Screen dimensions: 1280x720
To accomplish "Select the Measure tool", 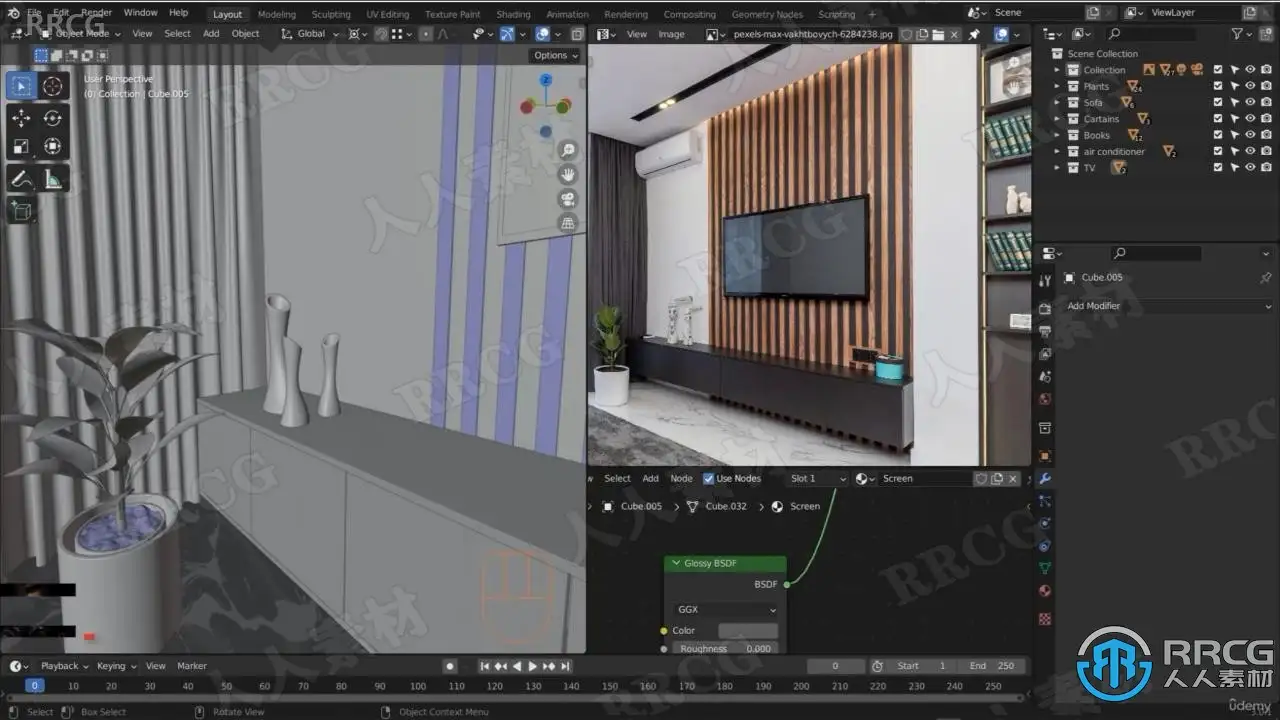I will 53,180.
